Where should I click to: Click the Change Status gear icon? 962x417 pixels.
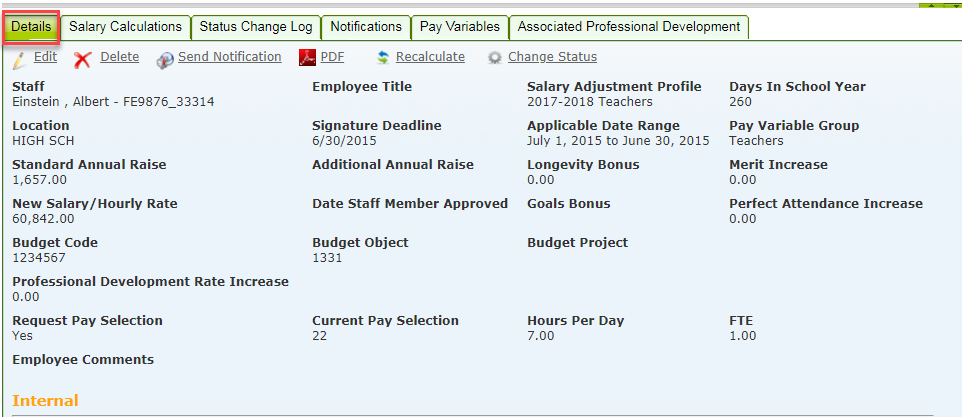[494, 58]
